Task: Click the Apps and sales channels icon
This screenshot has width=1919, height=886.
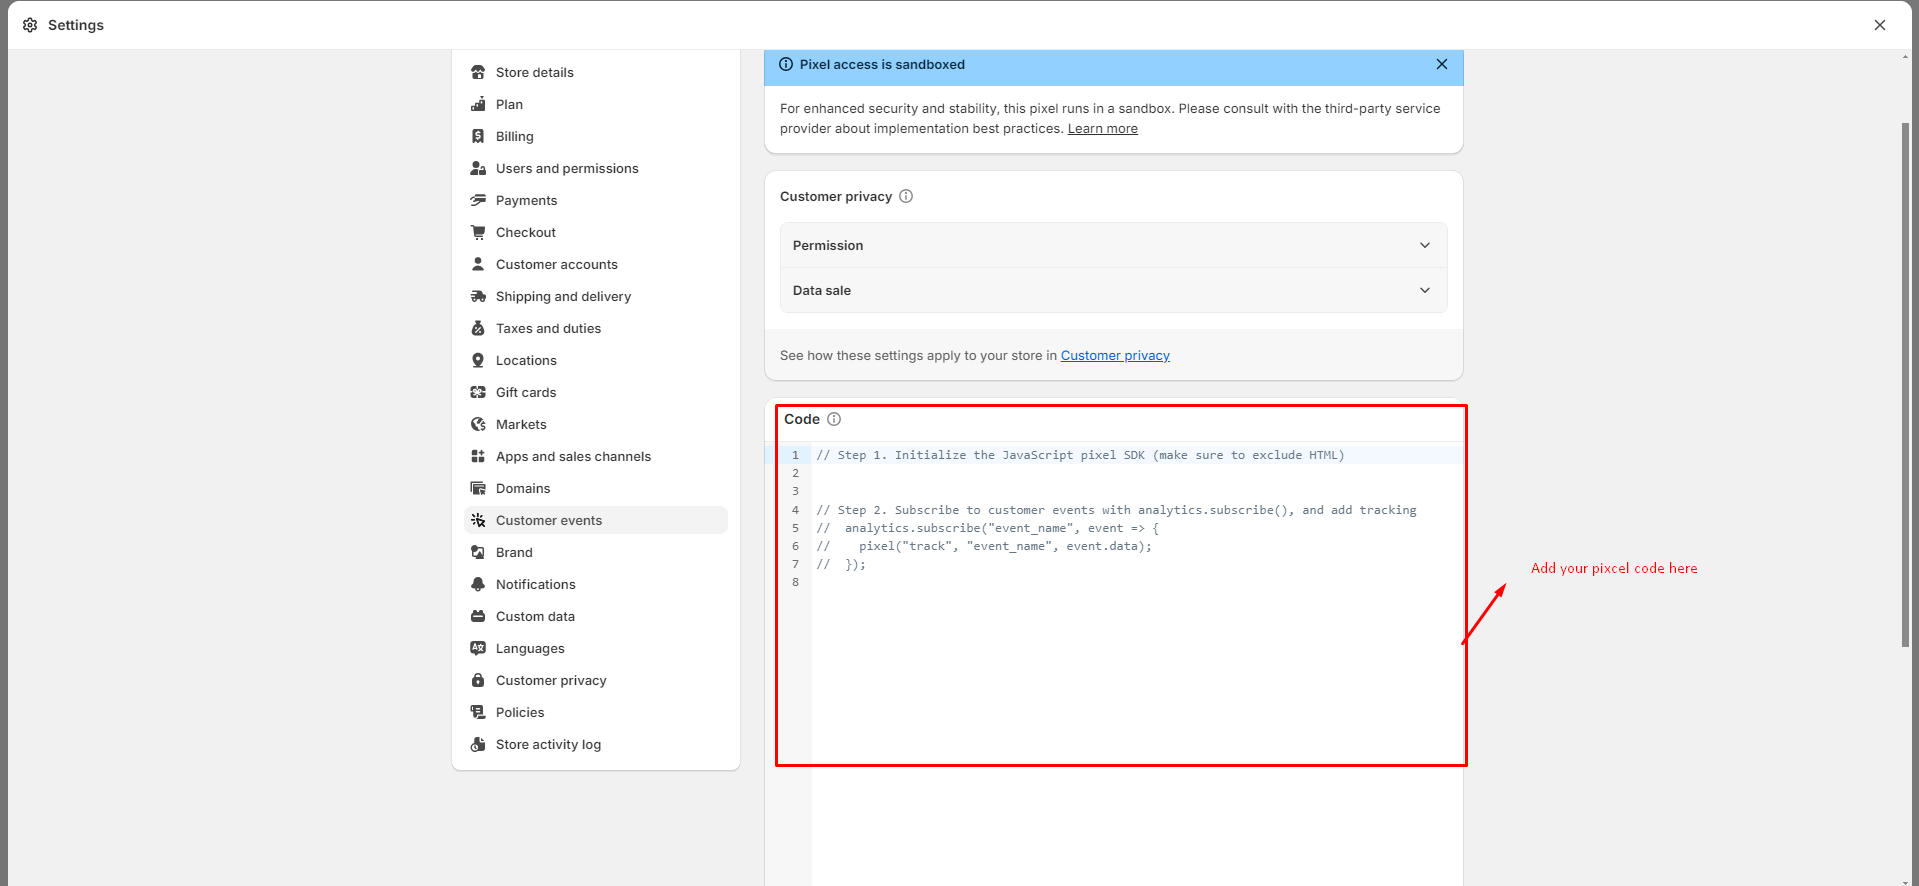Action: (478, 456)
